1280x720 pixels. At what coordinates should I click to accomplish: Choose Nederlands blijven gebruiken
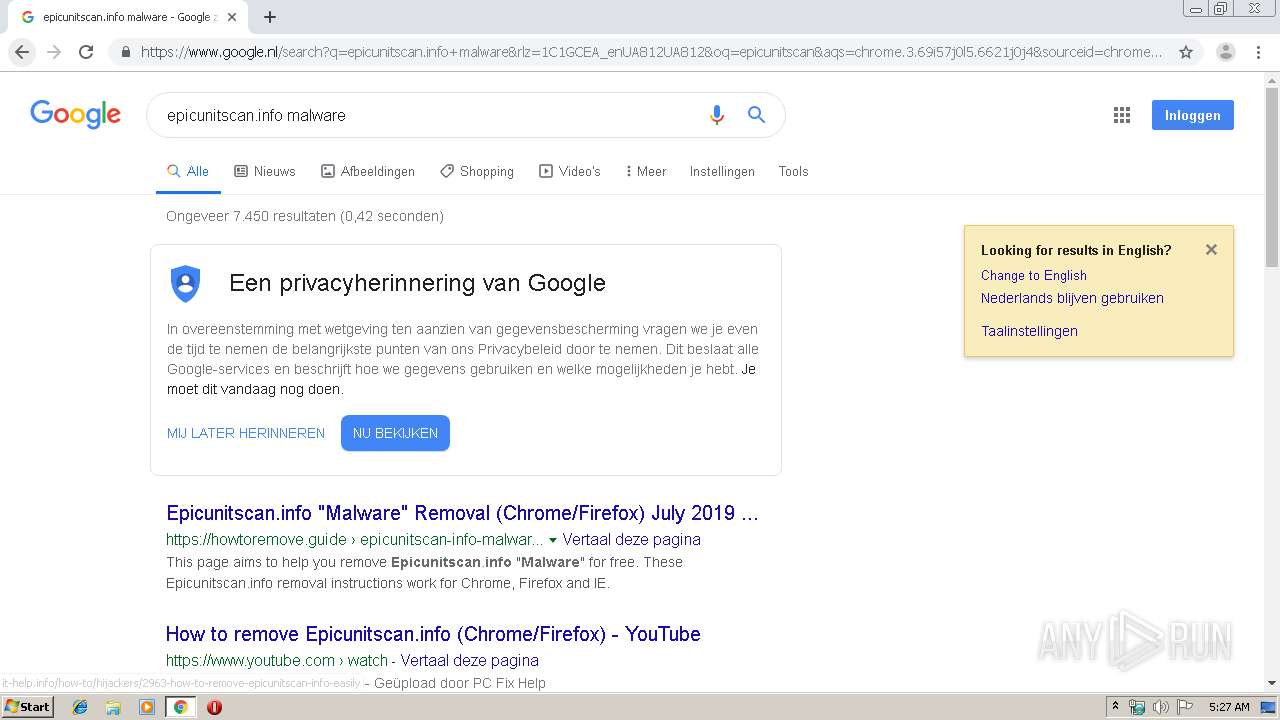pyautogui.click(x=1072, y=298)
